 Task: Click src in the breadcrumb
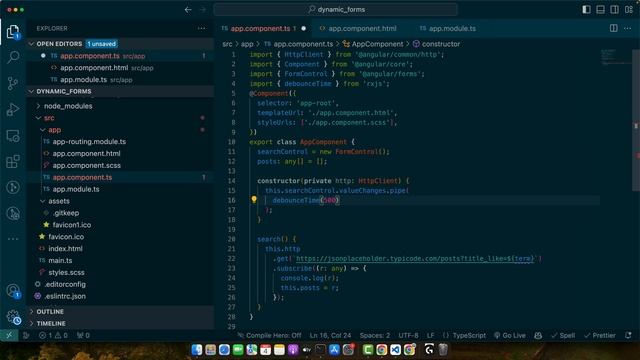point(227,44)
